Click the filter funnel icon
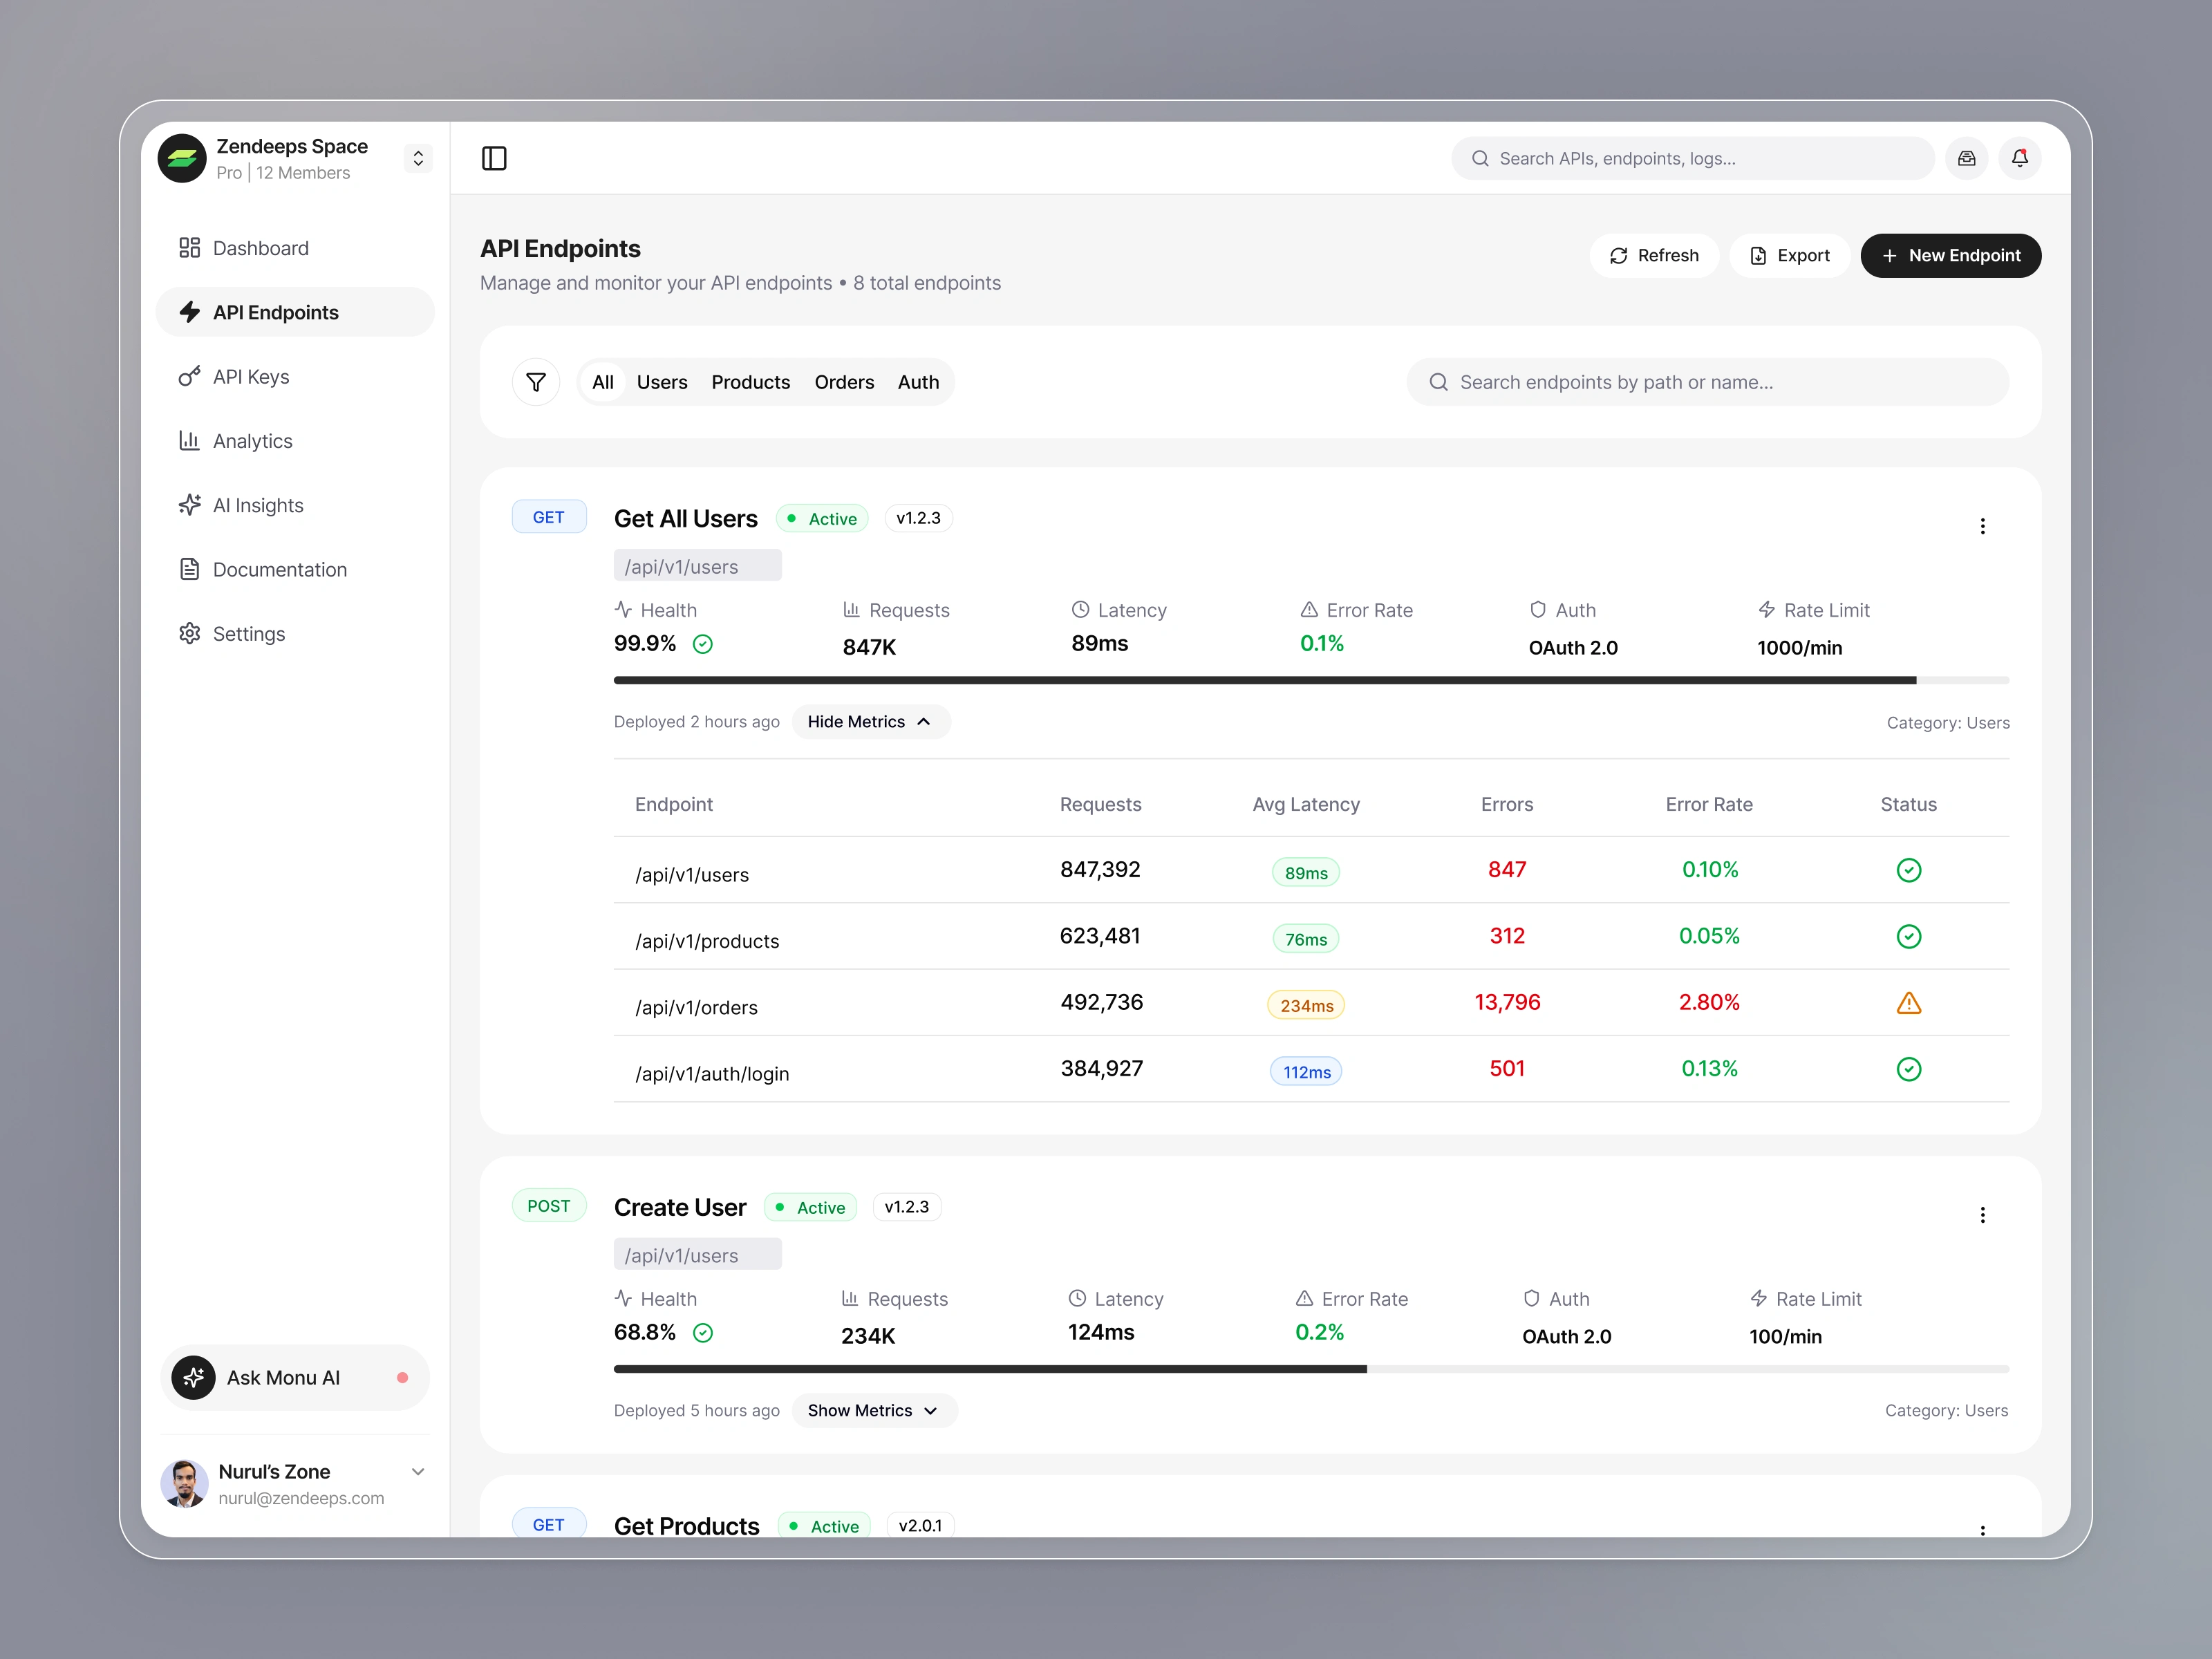Image resolution: width=2212 pixels, height=1659 pixels. [x=536, y=382]
